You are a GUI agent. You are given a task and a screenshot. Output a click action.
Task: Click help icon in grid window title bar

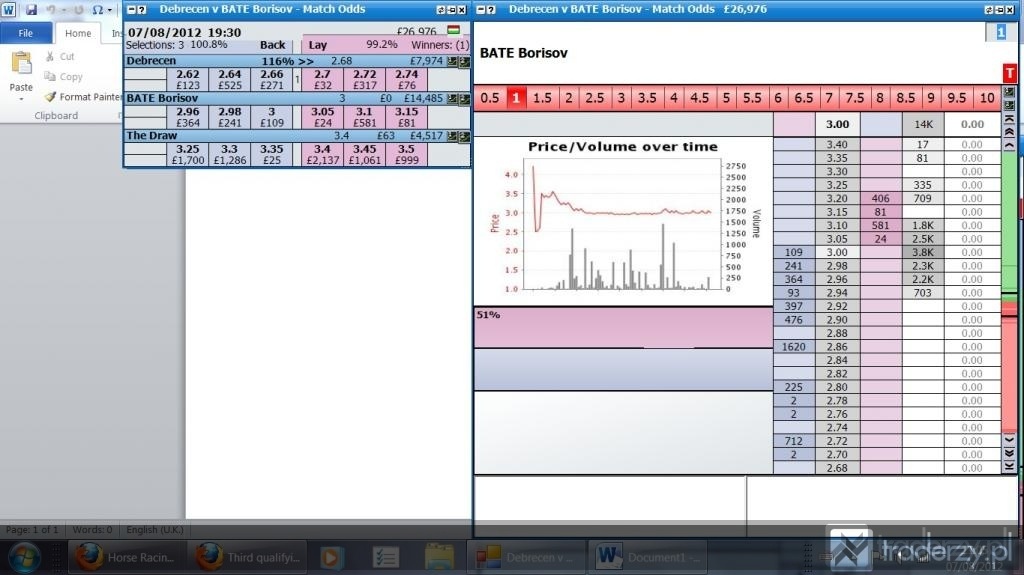(142, 10)
